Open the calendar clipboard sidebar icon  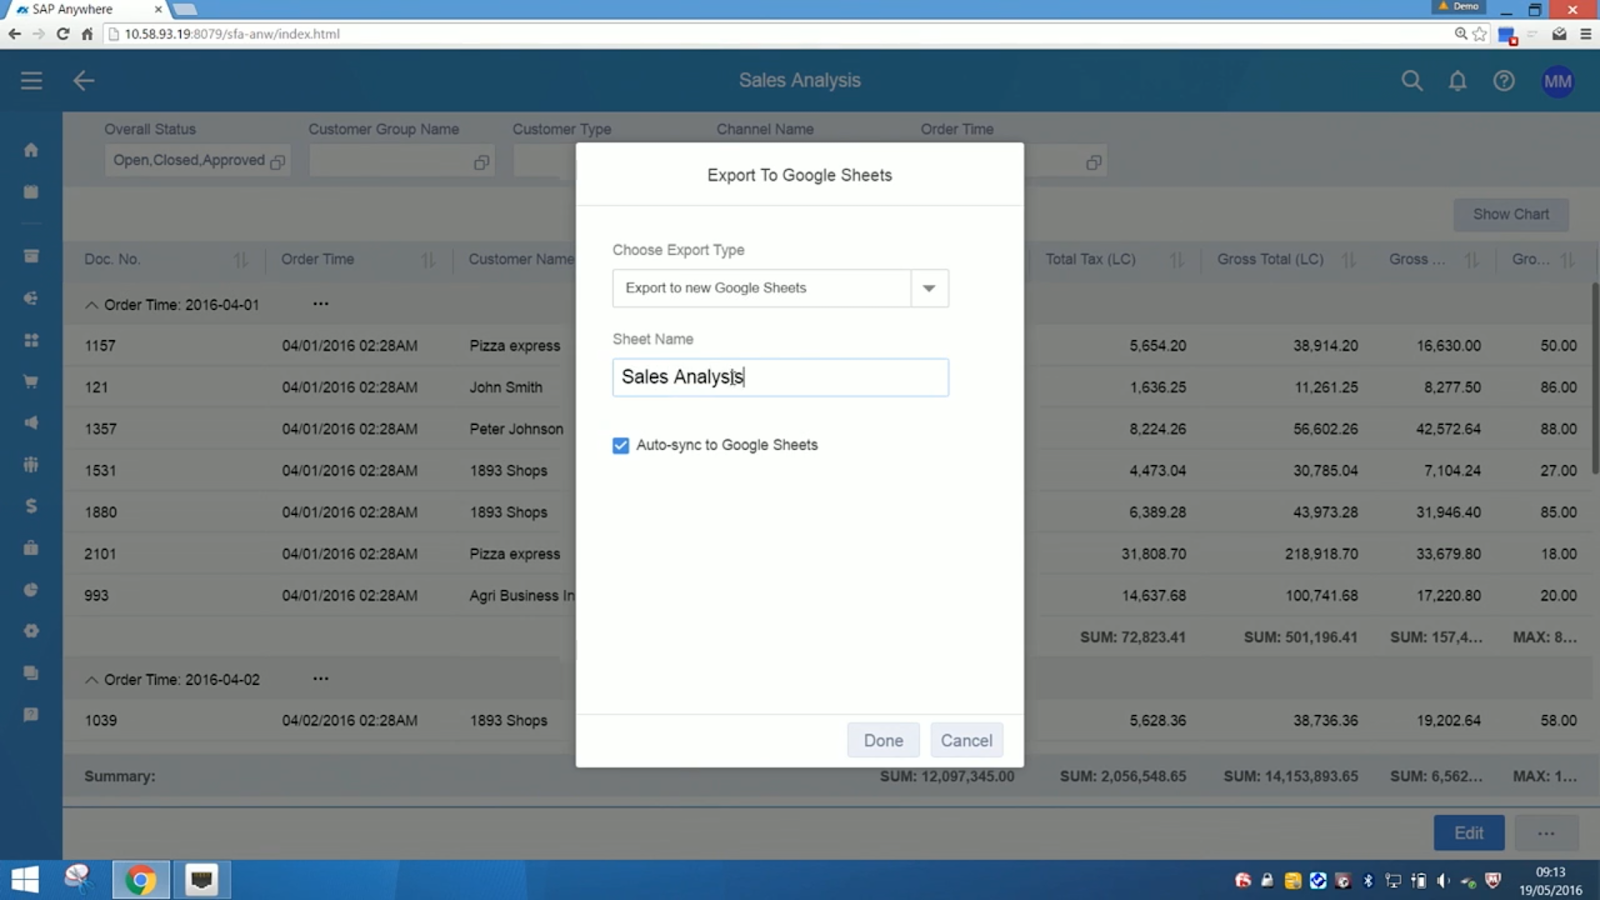tap(31, 192)
